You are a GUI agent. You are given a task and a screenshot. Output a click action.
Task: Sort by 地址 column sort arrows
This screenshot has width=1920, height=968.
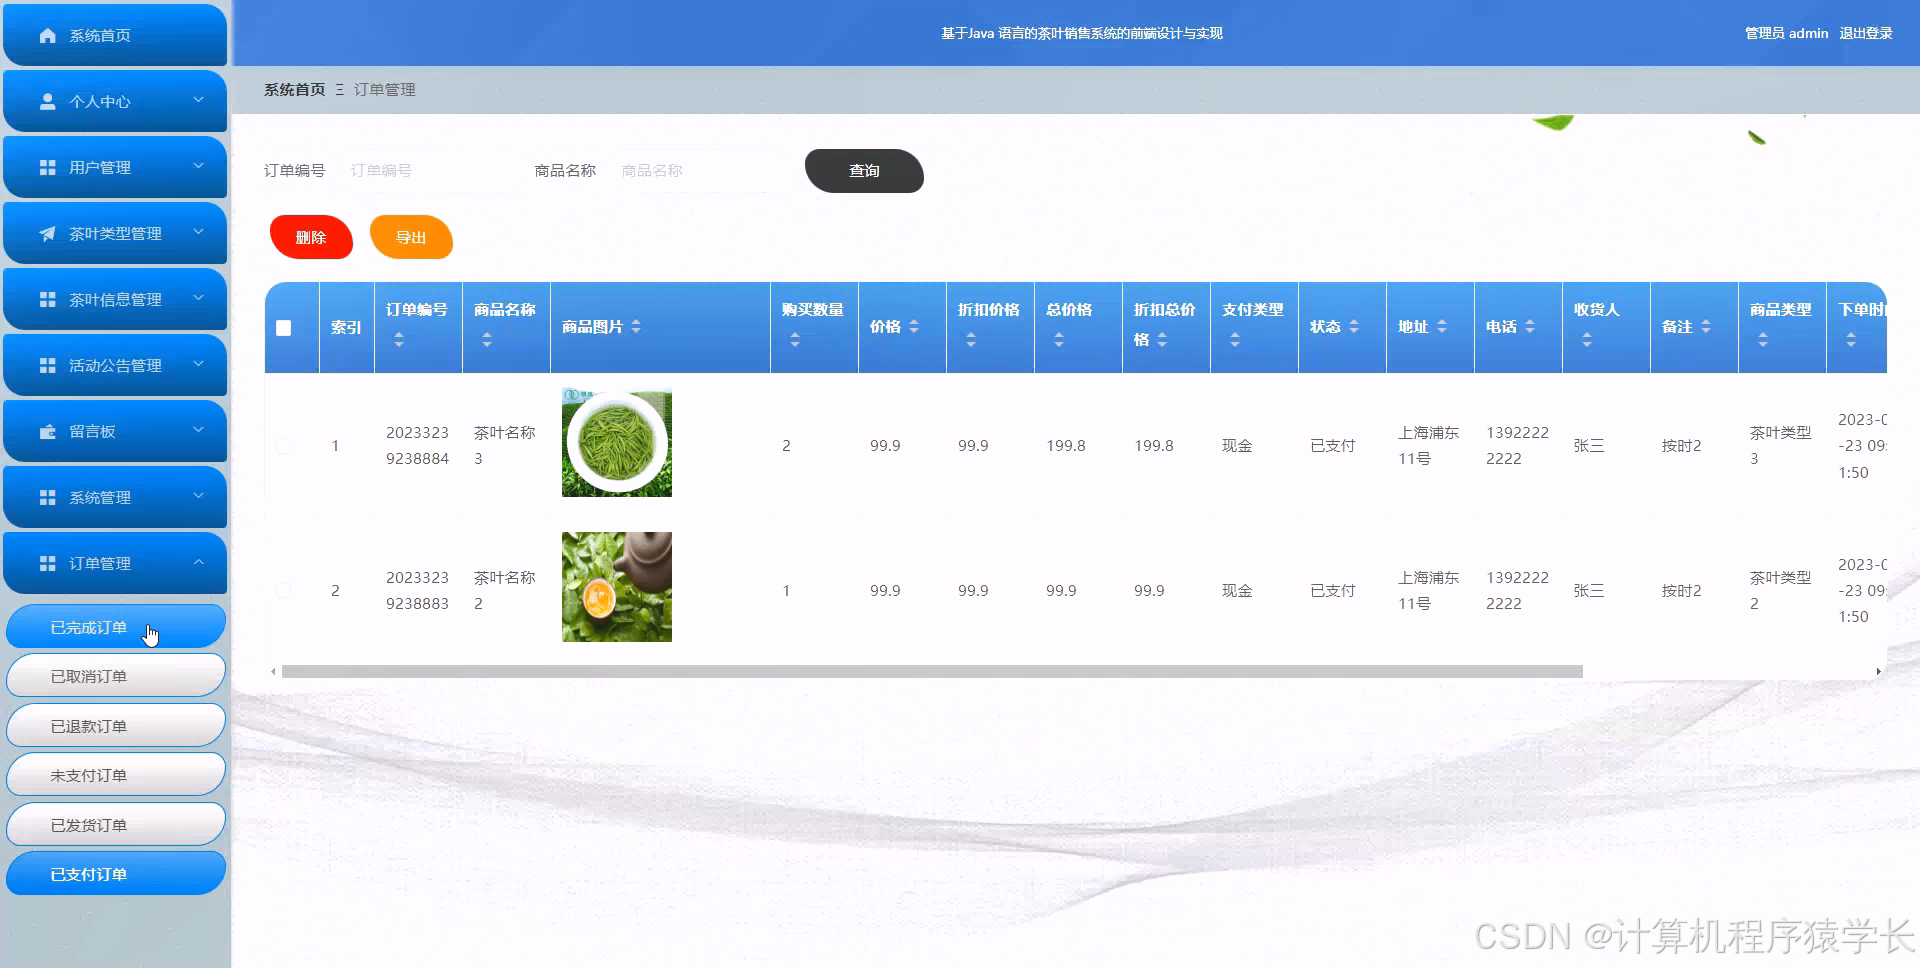coord(1442,327)
